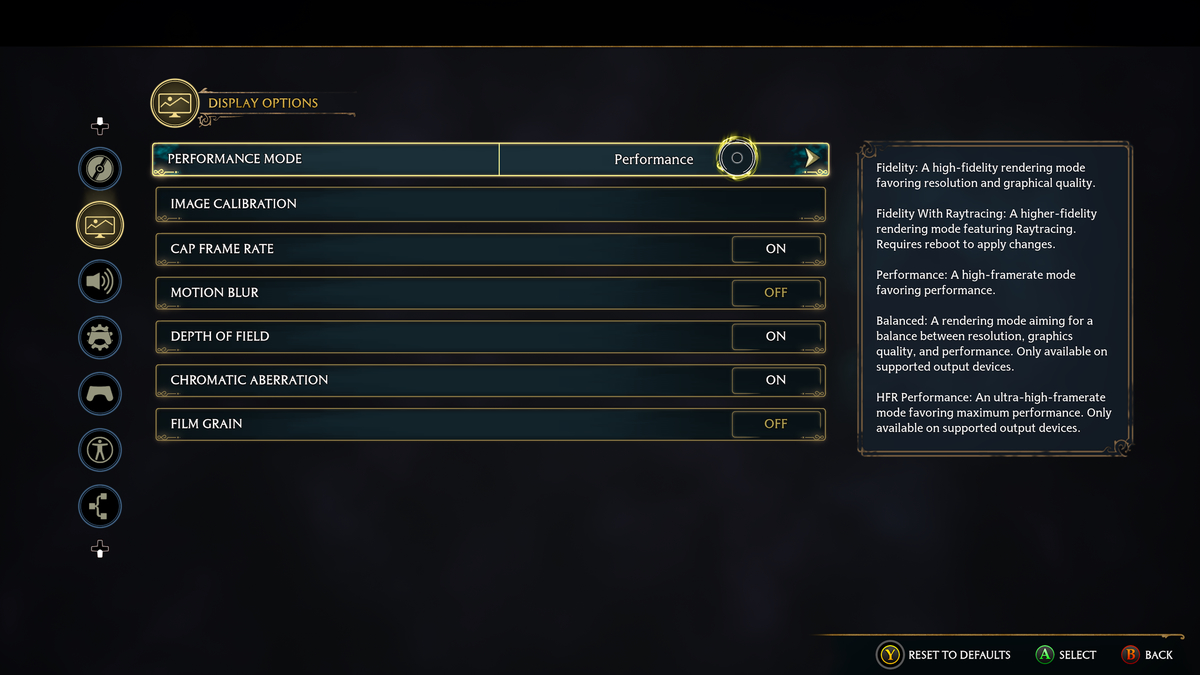Select the Controller Options gamepad icon

pyautogui.click(x=99, y=393)
